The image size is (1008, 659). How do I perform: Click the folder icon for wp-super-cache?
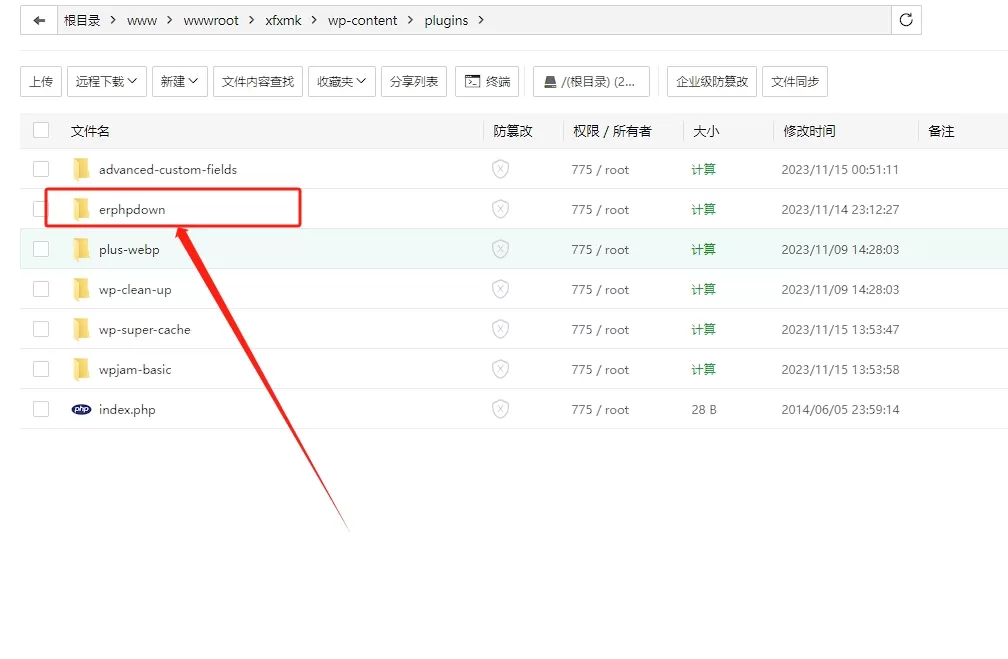coord(81,329)
